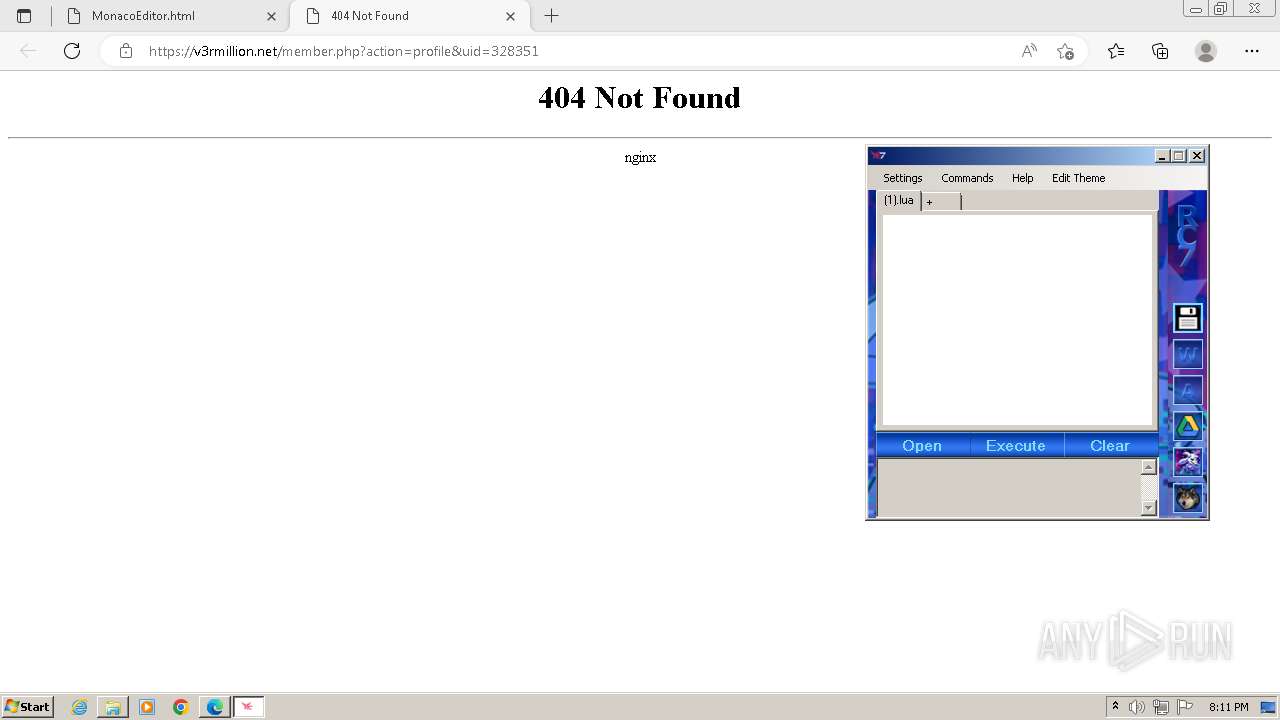
Task: Toggle Read aloud icon in address bar
Action: tap(1029, 51)
